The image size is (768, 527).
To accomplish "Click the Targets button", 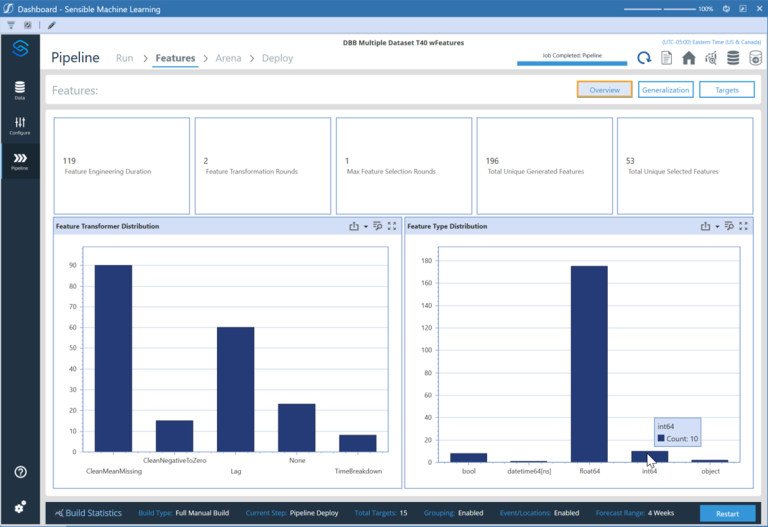I will pos(727,90).
